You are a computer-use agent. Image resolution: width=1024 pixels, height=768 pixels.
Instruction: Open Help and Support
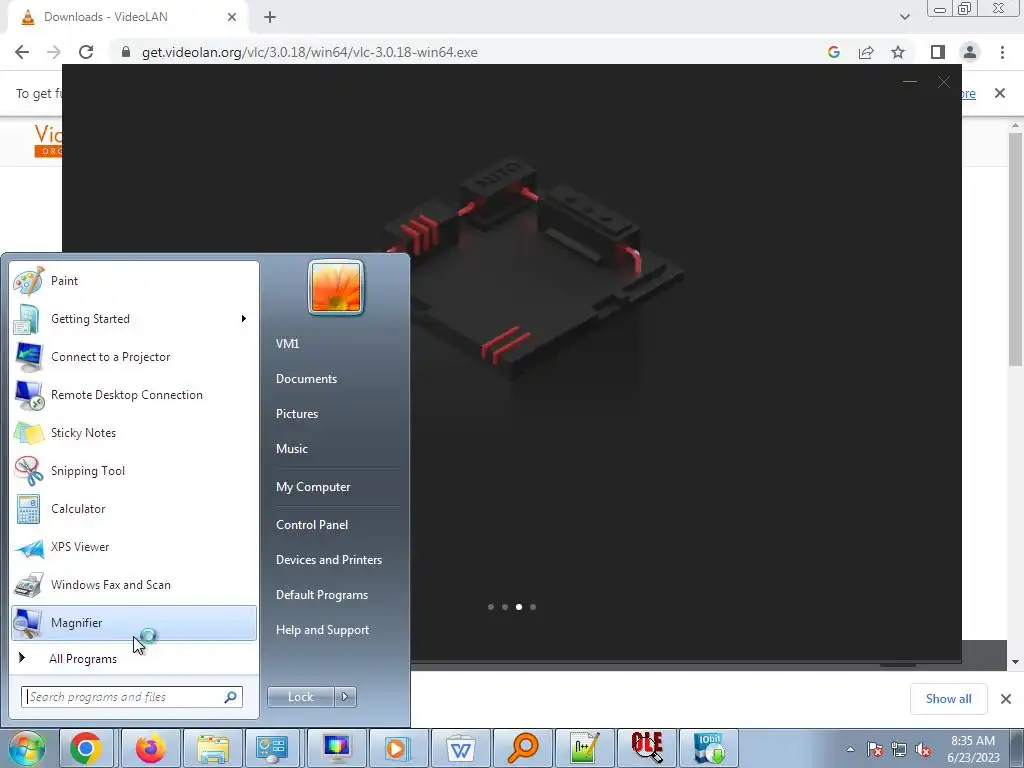pos(323,630)
